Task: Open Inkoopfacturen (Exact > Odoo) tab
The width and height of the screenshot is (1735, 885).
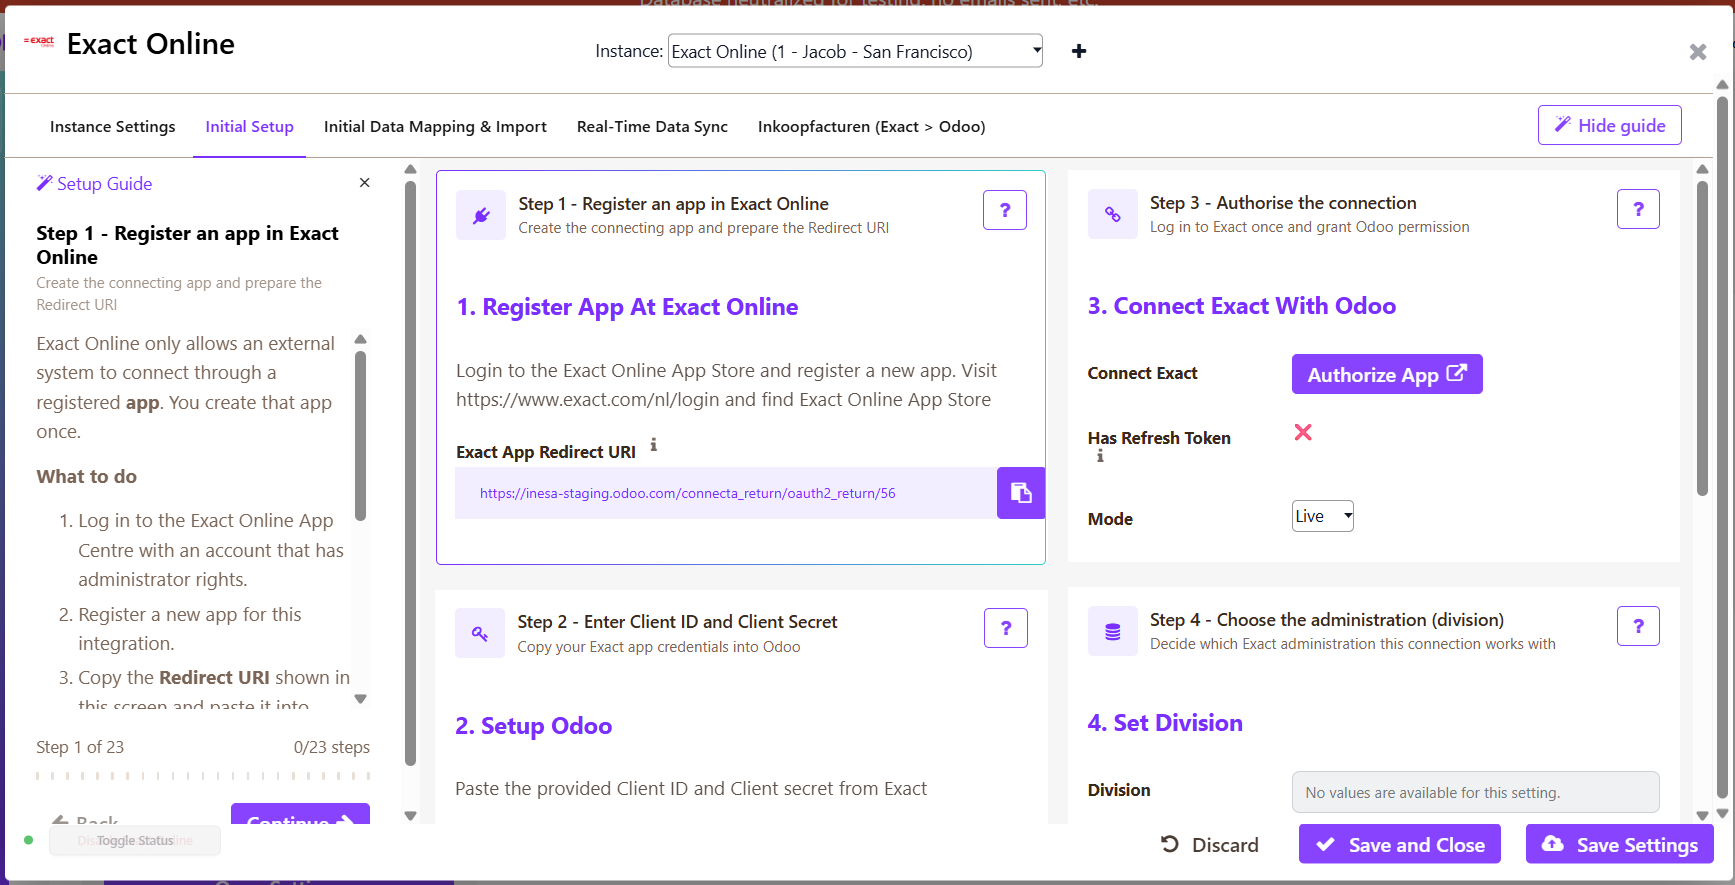Action: (x=871, y=126)
